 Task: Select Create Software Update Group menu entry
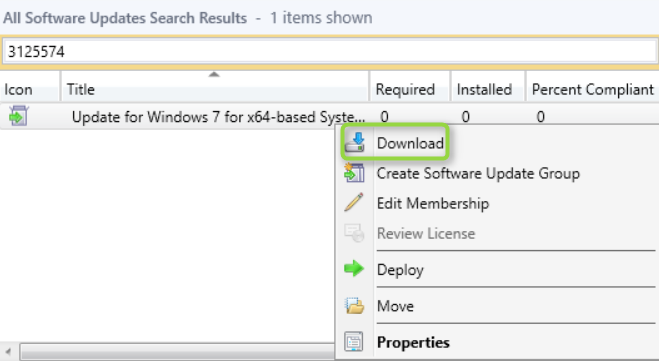478,173
